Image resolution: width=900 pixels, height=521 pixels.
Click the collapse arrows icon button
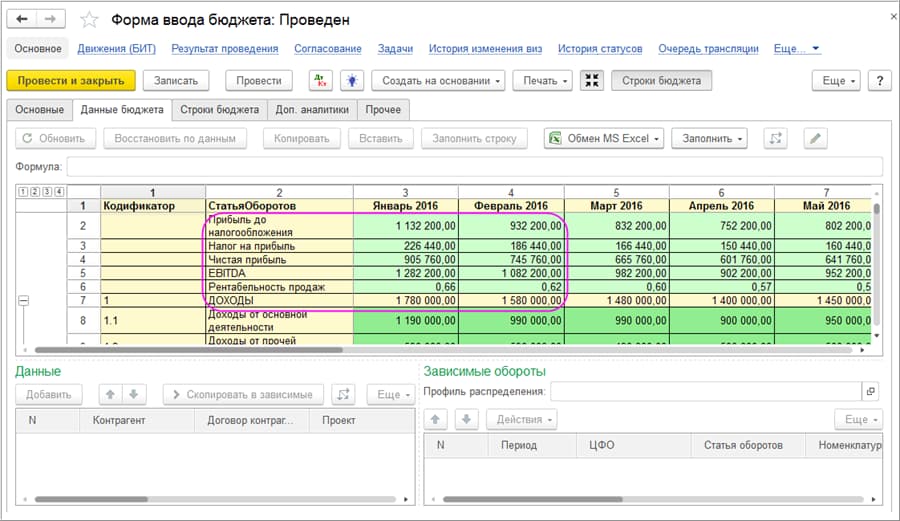click(592, 81)
